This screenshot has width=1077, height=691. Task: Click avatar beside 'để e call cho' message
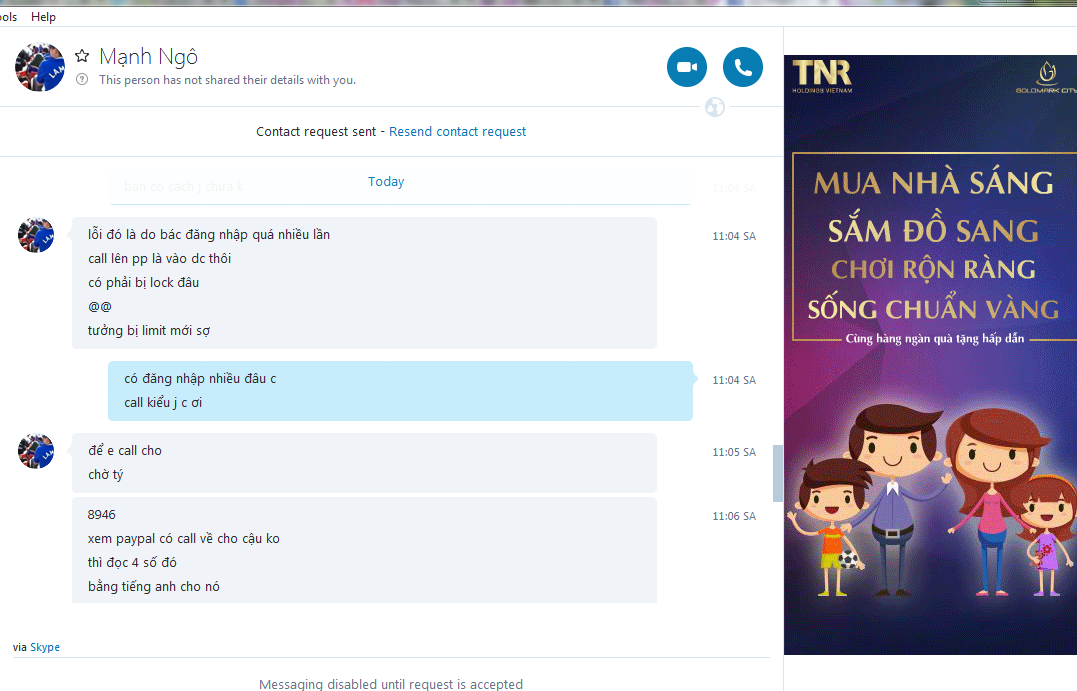click(x=36, y=451)
